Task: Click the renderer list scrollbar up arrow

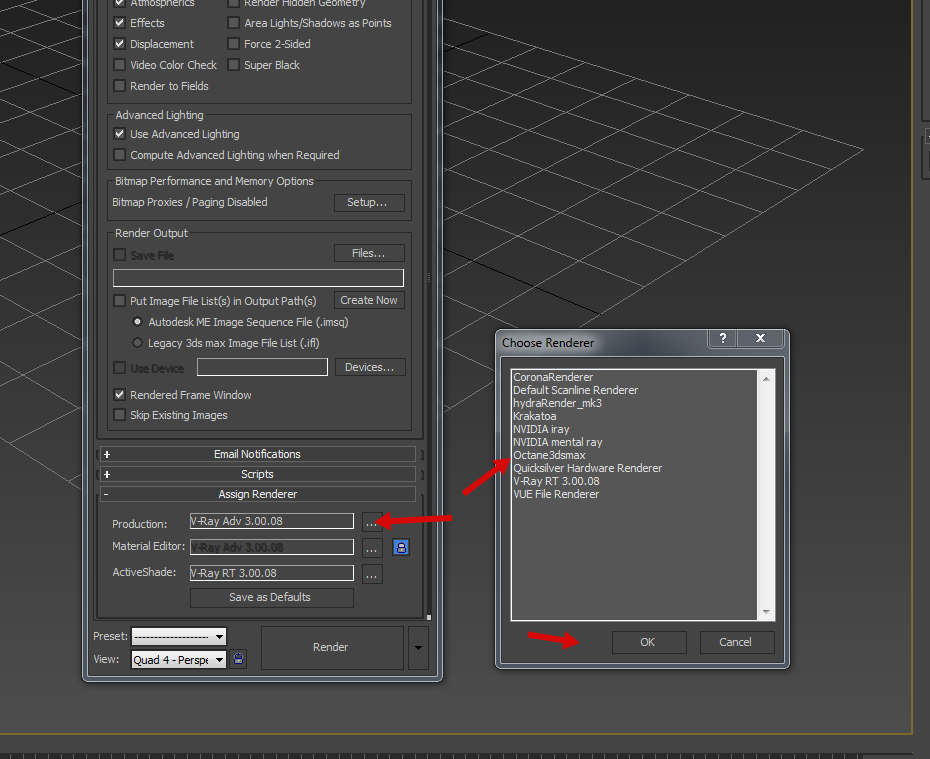Action: point(766,378)
